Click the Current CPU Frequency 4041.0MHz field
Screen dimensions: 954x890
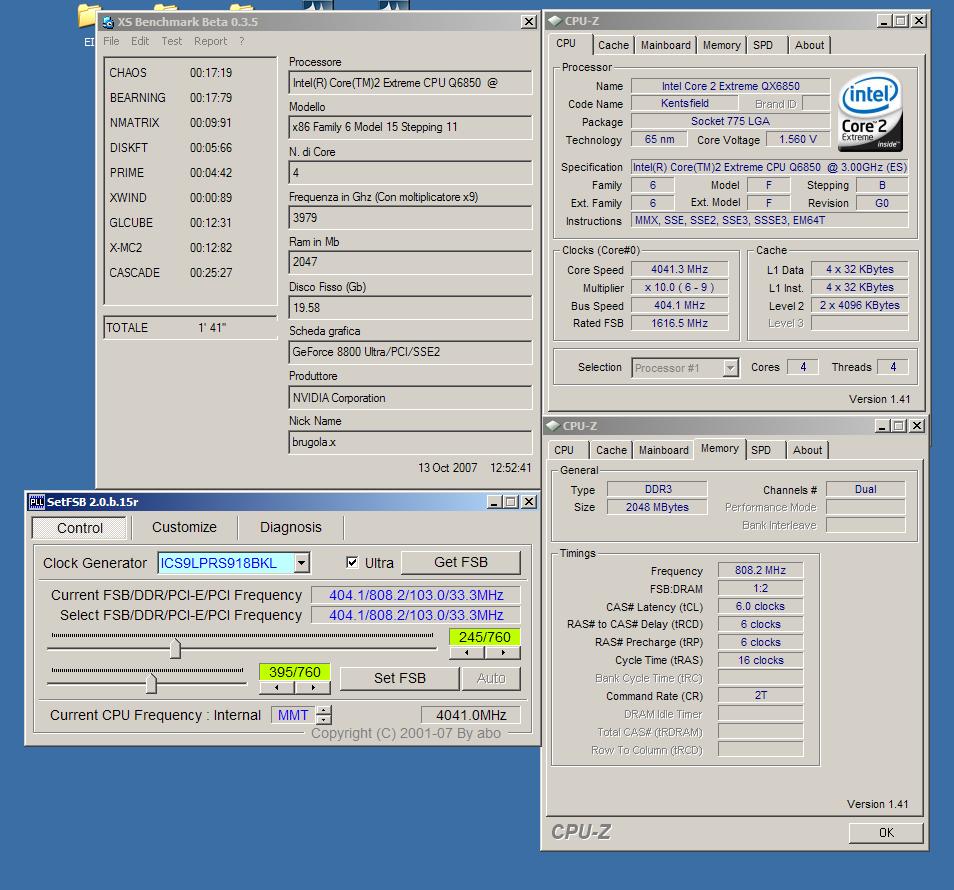(x=471, y=715)
